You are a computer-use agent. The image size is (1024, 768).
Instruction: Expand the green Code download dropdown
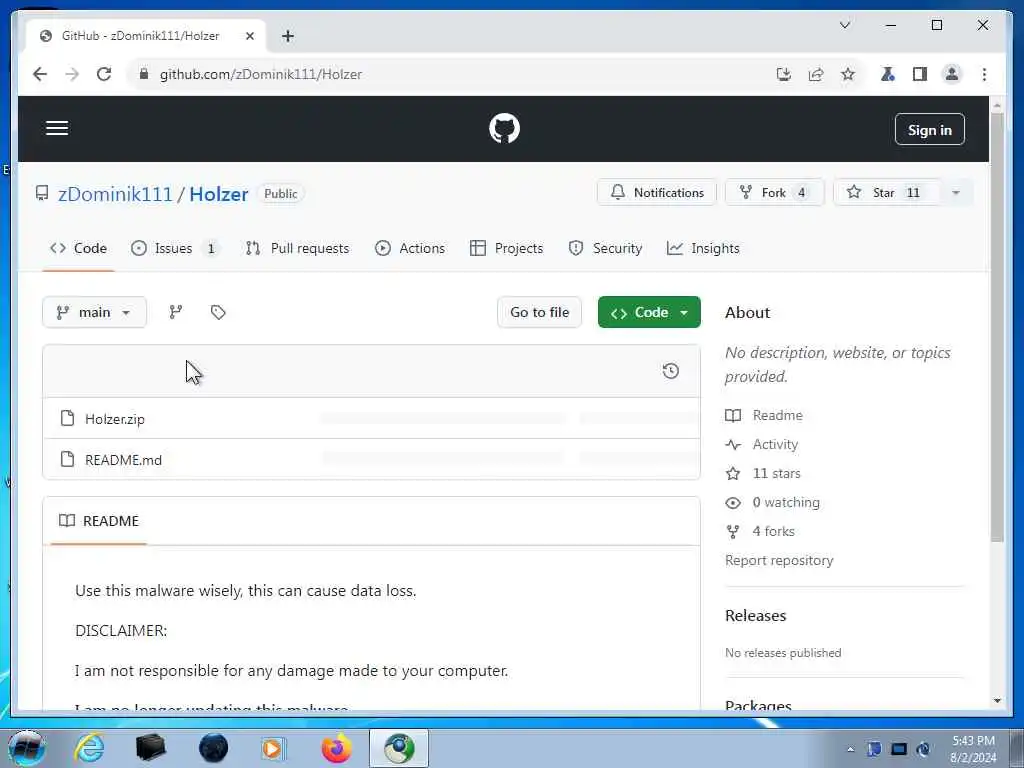[x=649, y=312]
